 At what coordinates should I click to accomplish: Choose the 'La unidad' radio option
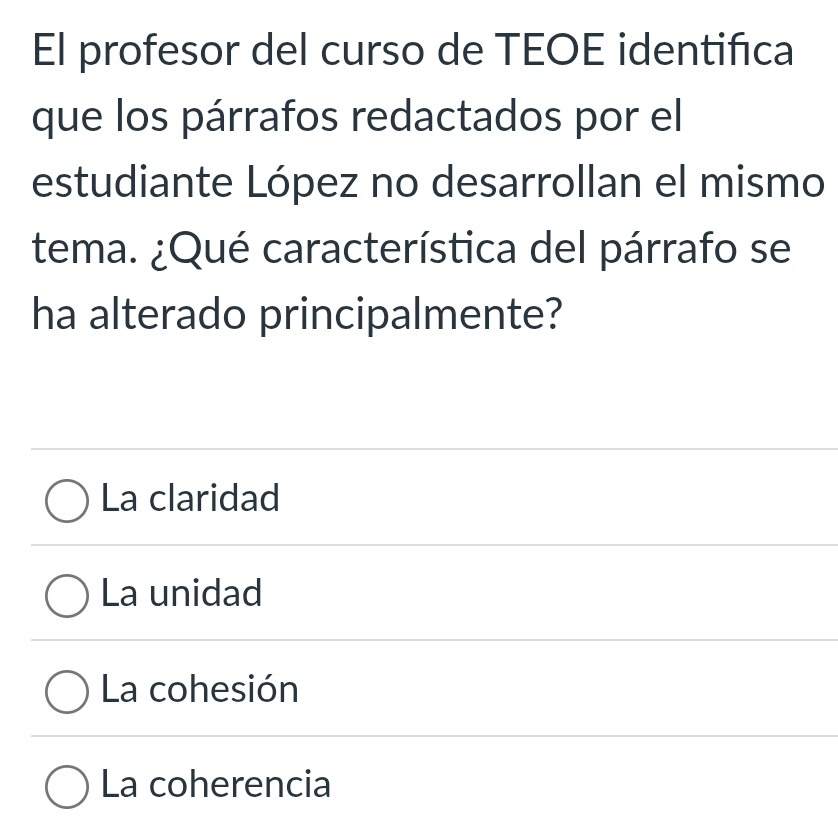coord(67,596)
